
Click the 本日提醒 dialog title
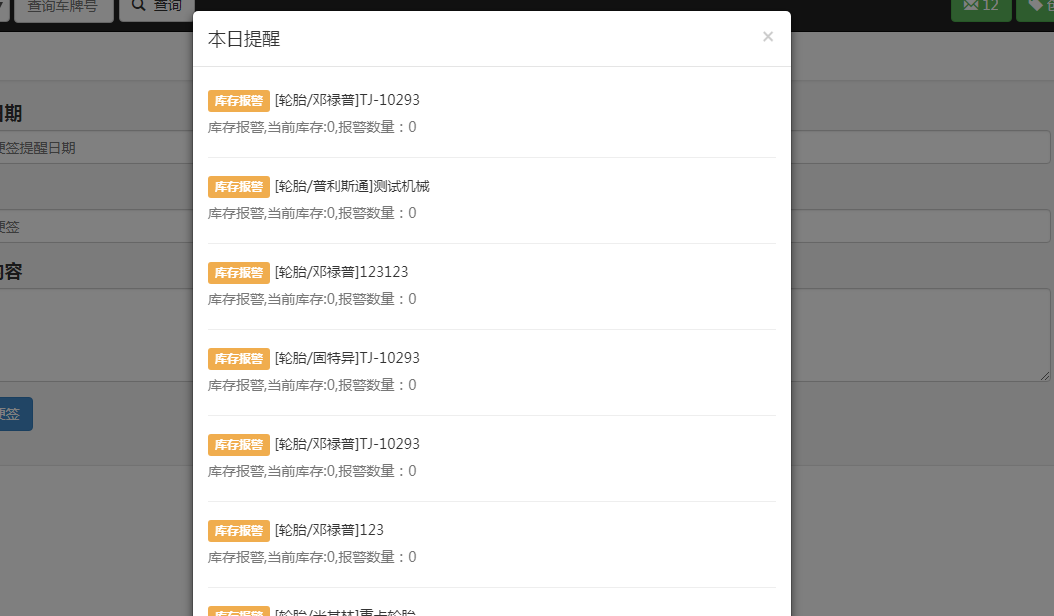pos(244,39)
